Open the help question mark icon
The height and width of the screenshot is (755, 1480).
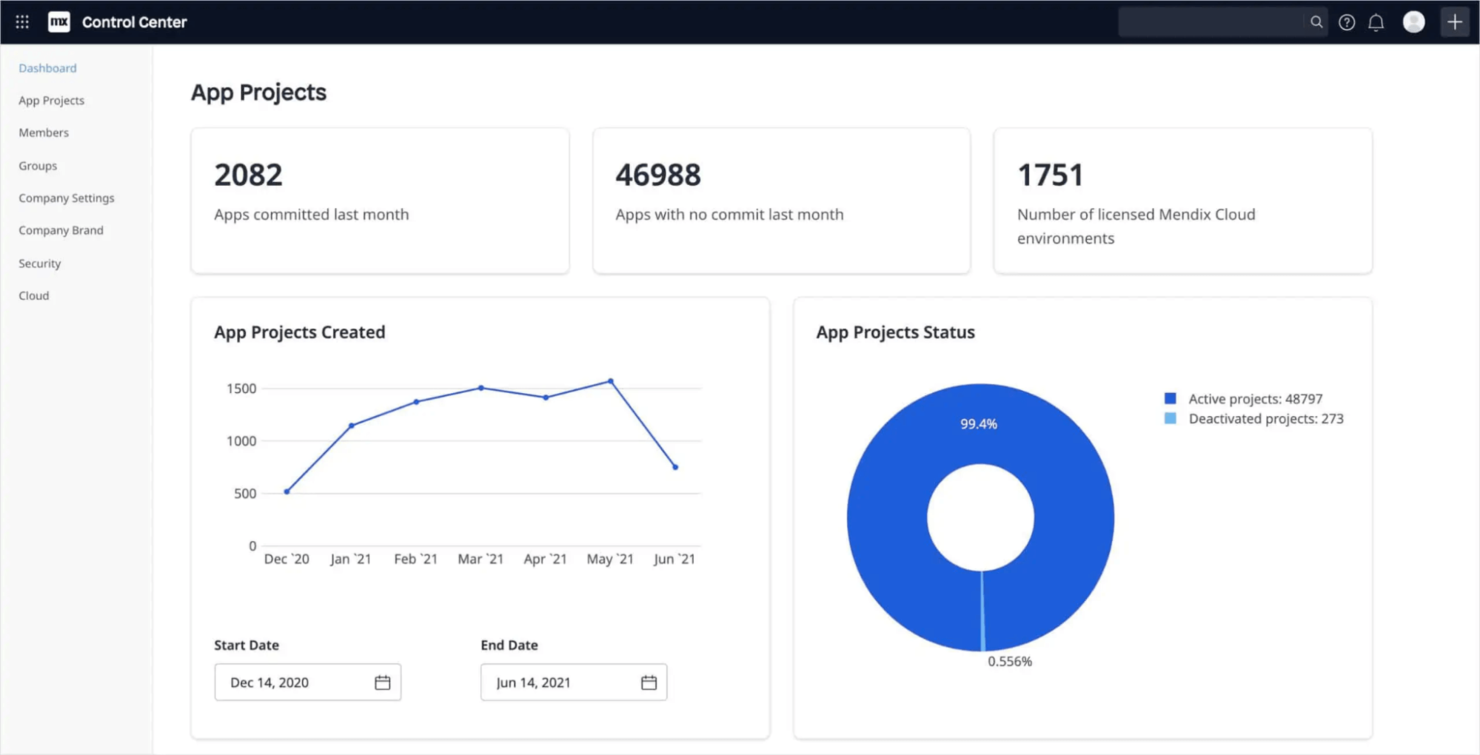click(x=1346, y=21)
